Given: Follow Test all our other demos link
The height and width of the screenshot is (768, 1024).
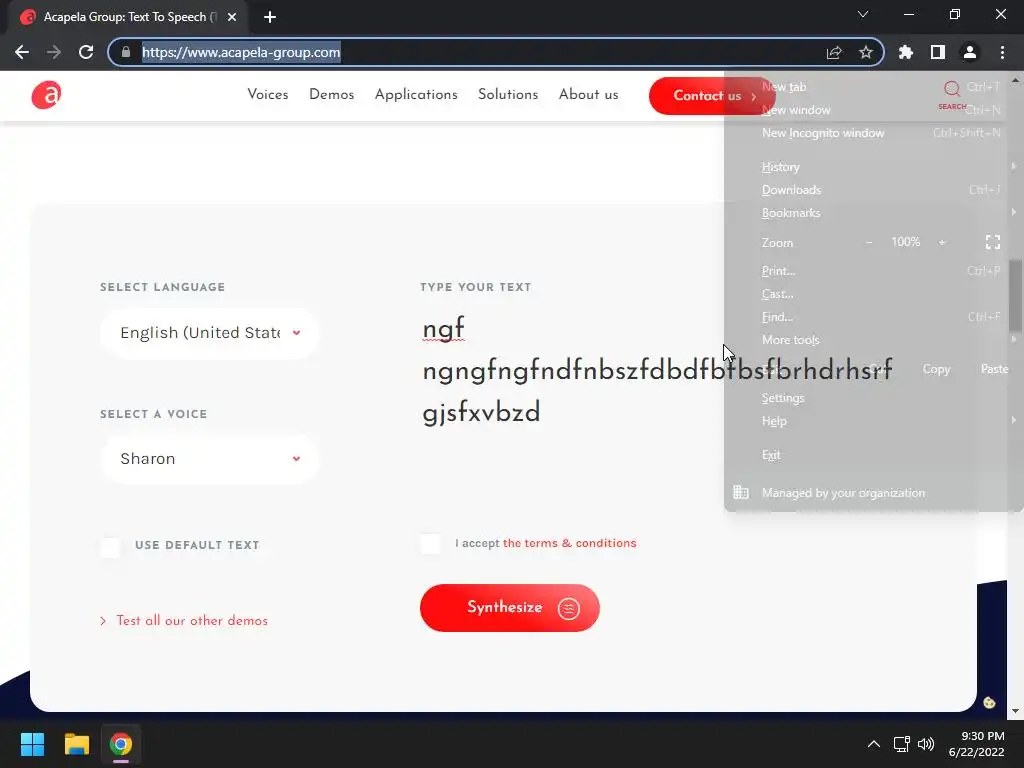Looking at the screenshot, I should click(x=192, y=621).
